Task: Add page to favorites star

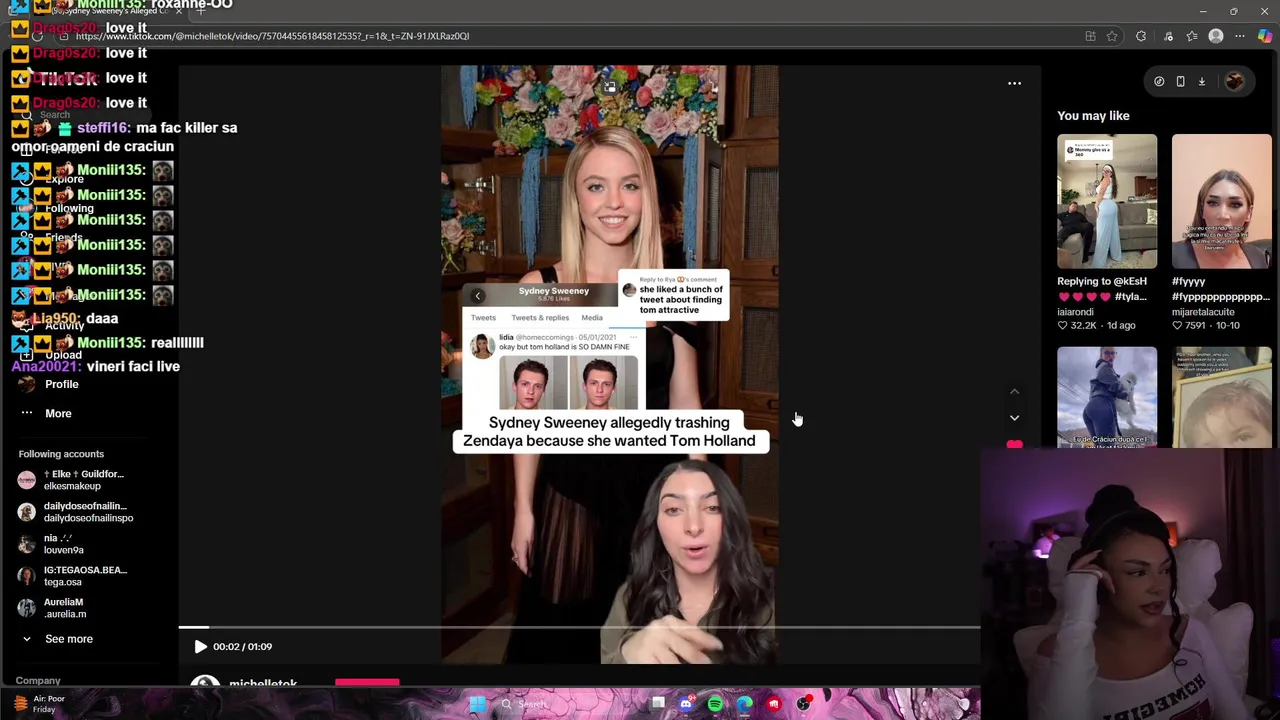Action: (x=1112, y=36)
